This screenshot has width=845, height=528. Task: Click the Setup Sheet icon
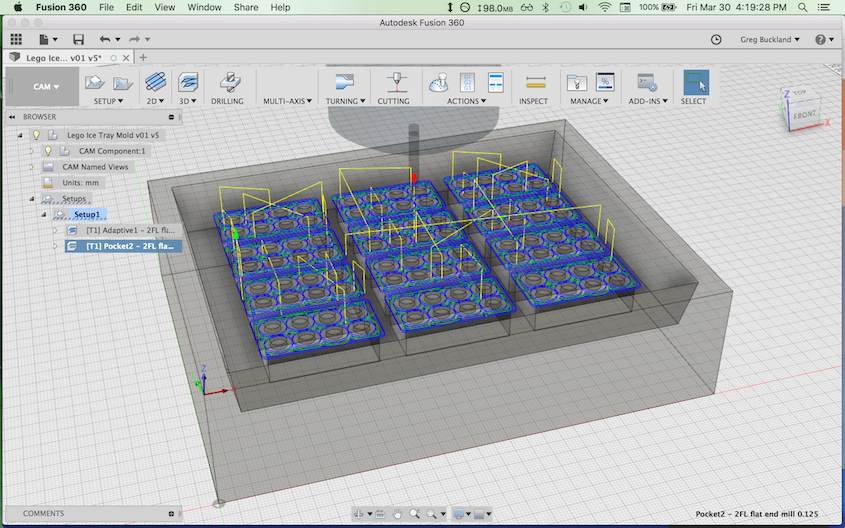pyautogui.click(x=495, y=82)
